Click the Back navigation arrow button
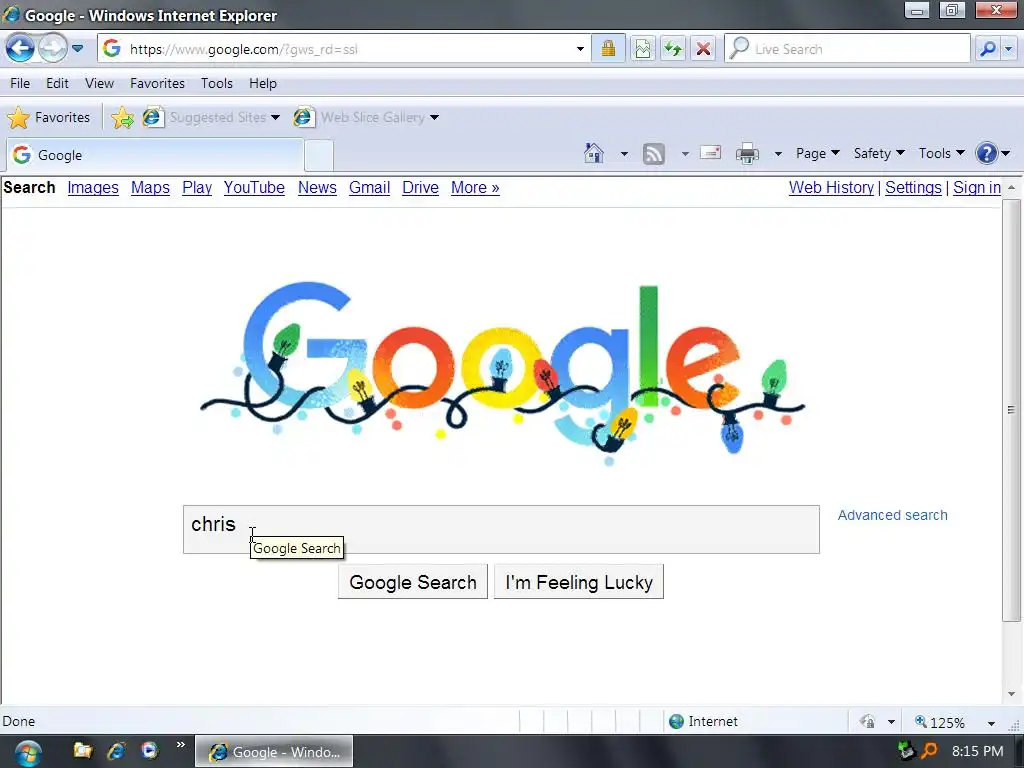This screenshot has height=768, width=1024. click(x=20, y=48)
